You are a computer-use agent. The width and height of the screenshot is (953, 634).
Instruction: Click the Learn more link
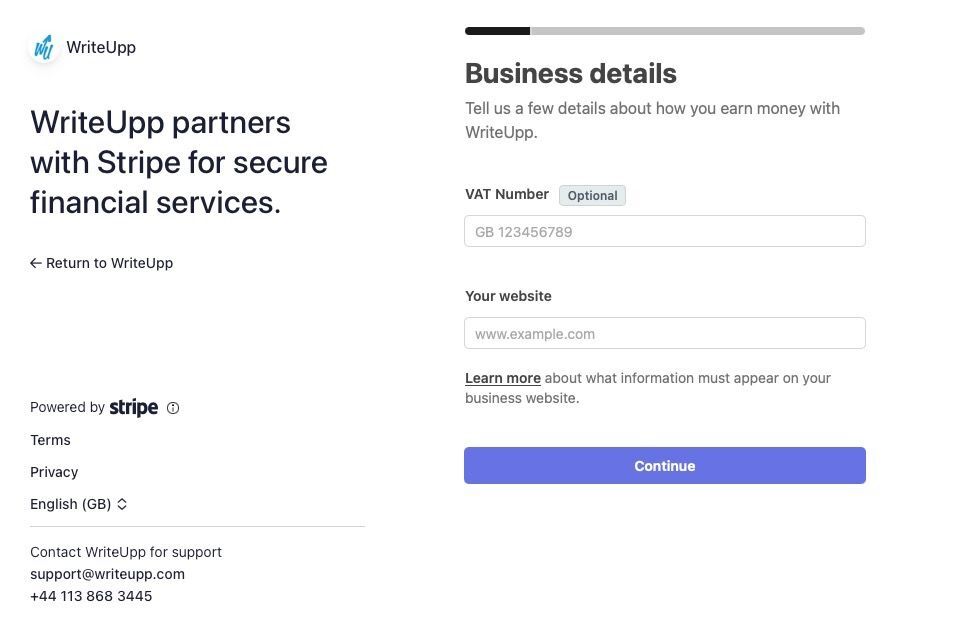(x=503, y=378)
